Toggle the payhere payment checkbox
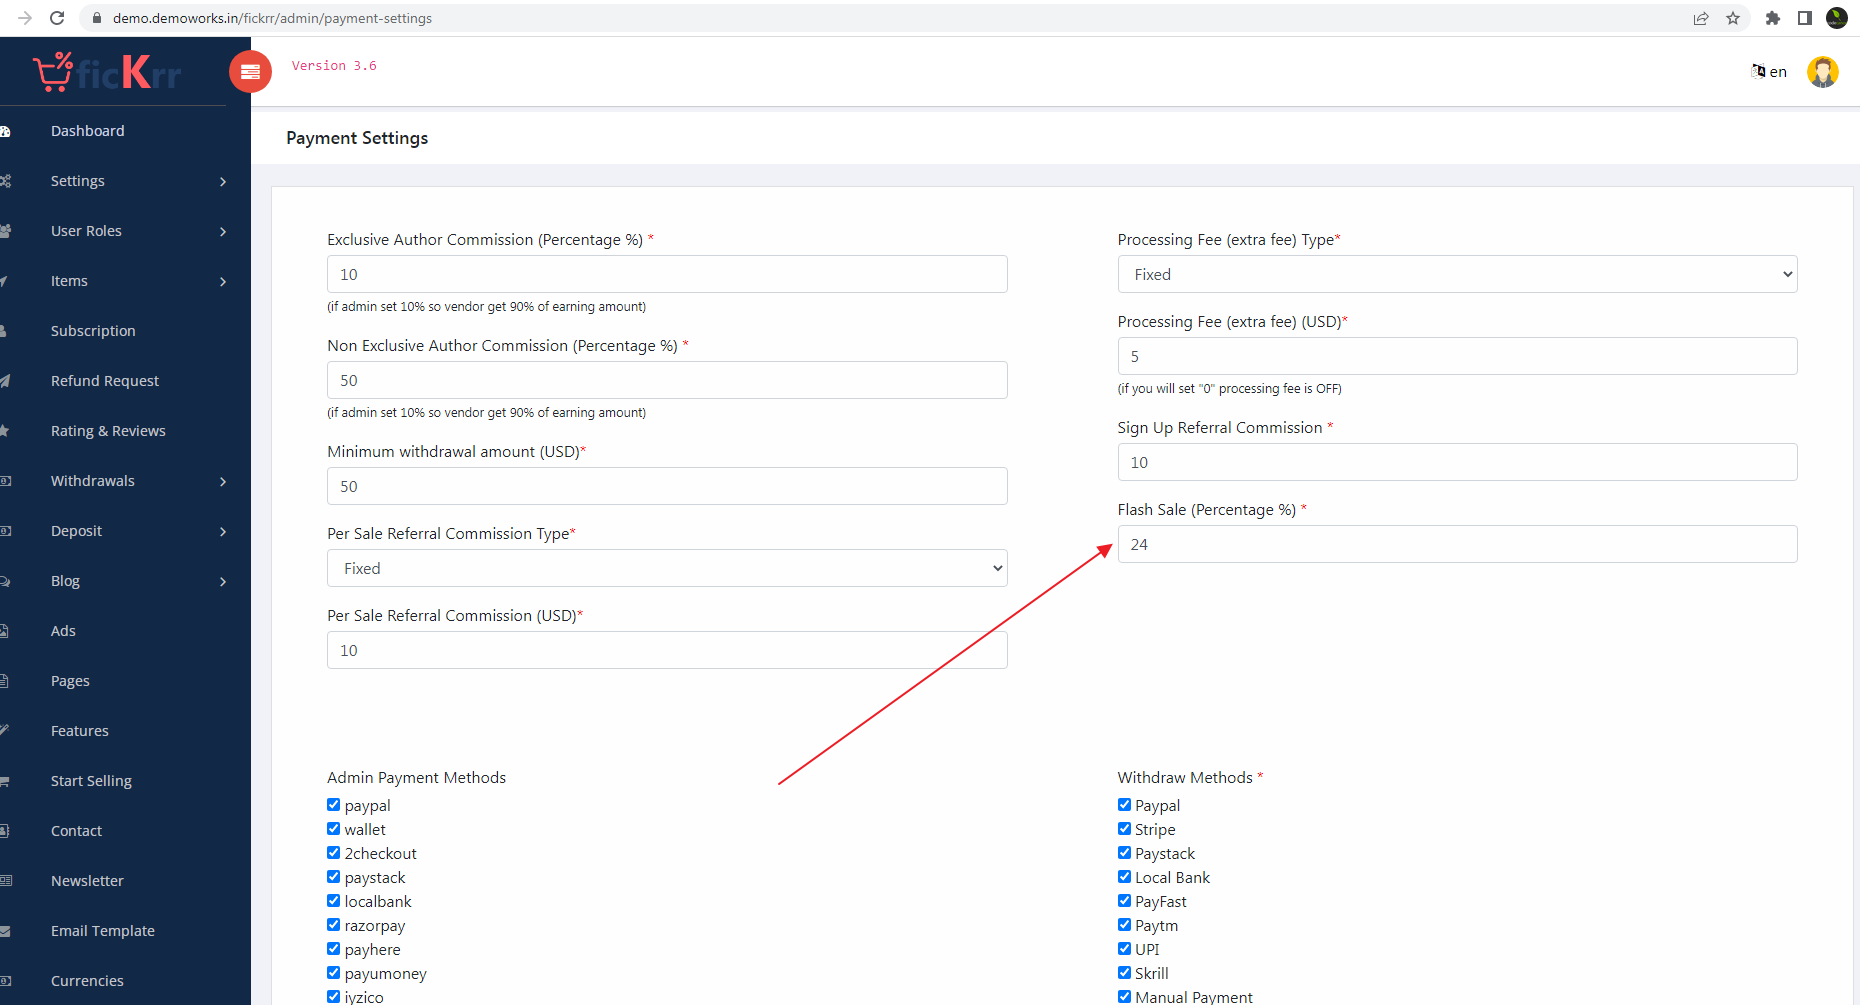The image size is (1860, 1005). tap(334, 949)
